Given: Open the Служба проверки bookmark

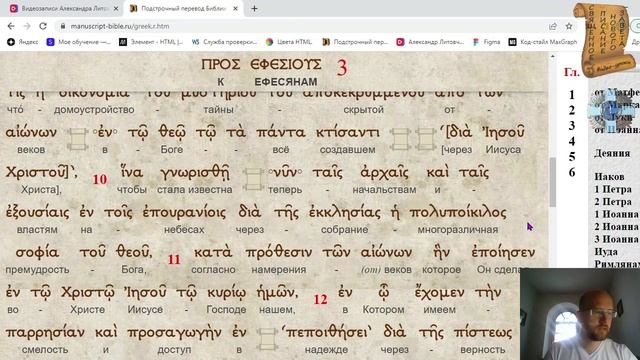Looking at the screenshot, I should coord(224,42).
